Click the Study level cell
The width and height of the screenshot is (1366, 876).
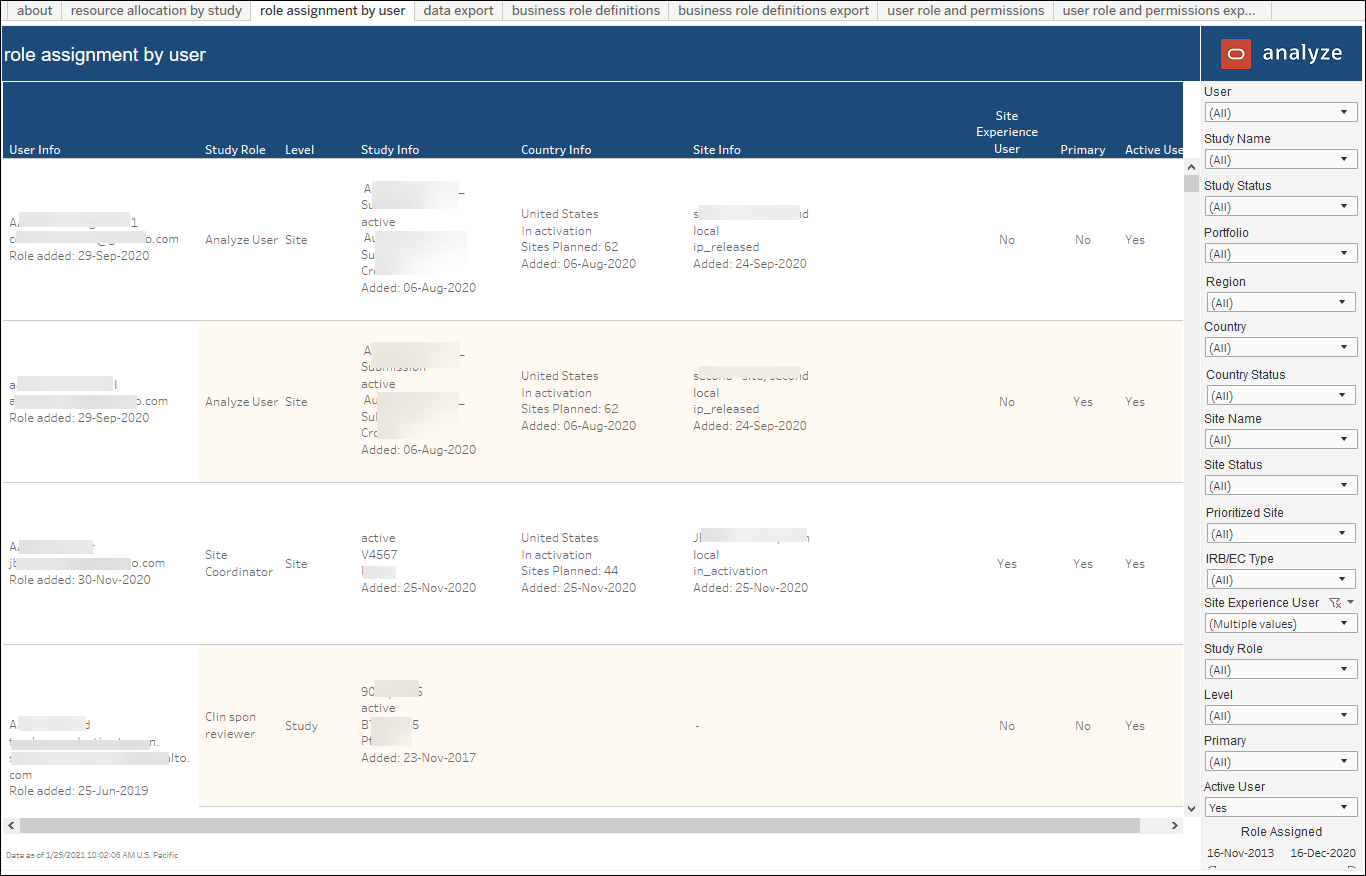coord(302,726)
